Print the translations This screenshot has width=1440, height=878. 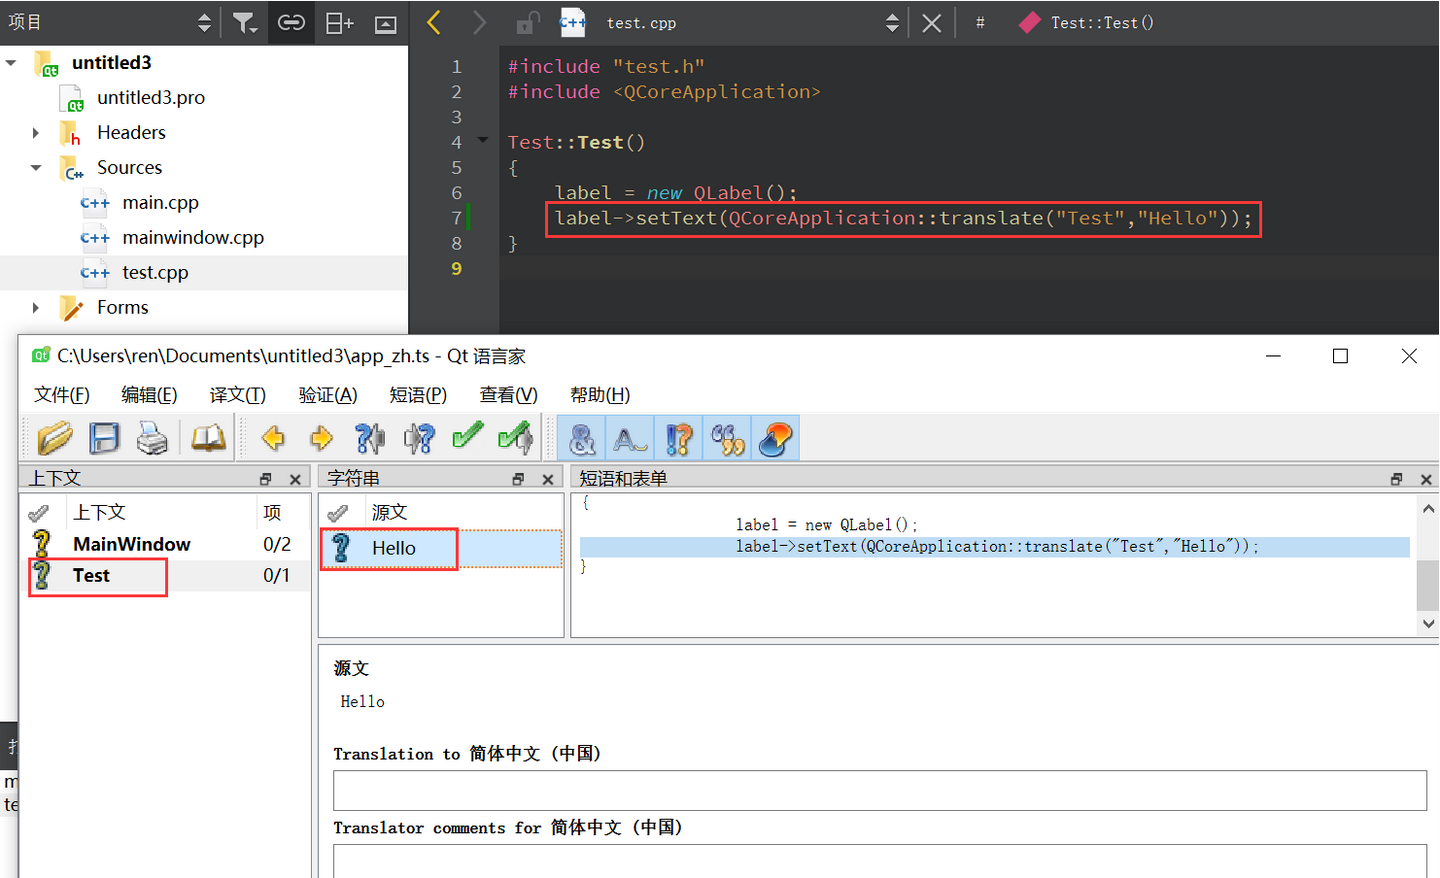point(154,438)
